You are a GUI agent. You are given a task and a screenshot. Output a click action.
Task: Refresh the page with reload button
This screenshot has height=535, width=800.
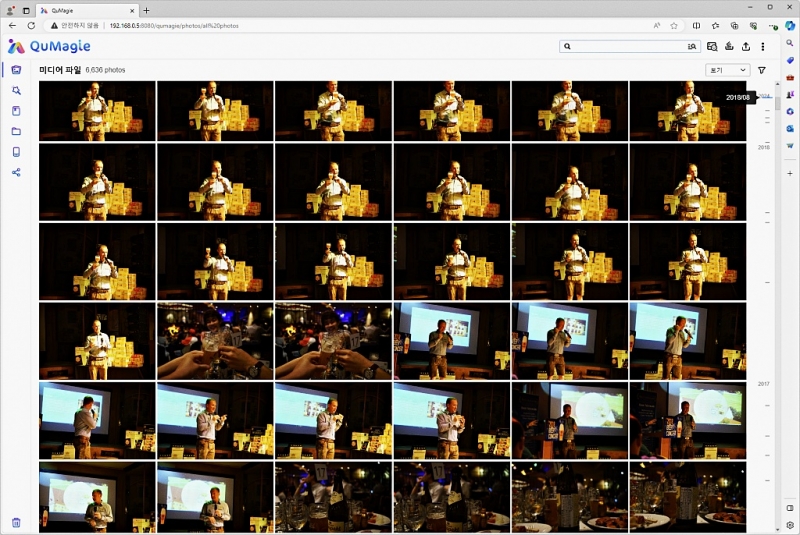coord(31,25)
